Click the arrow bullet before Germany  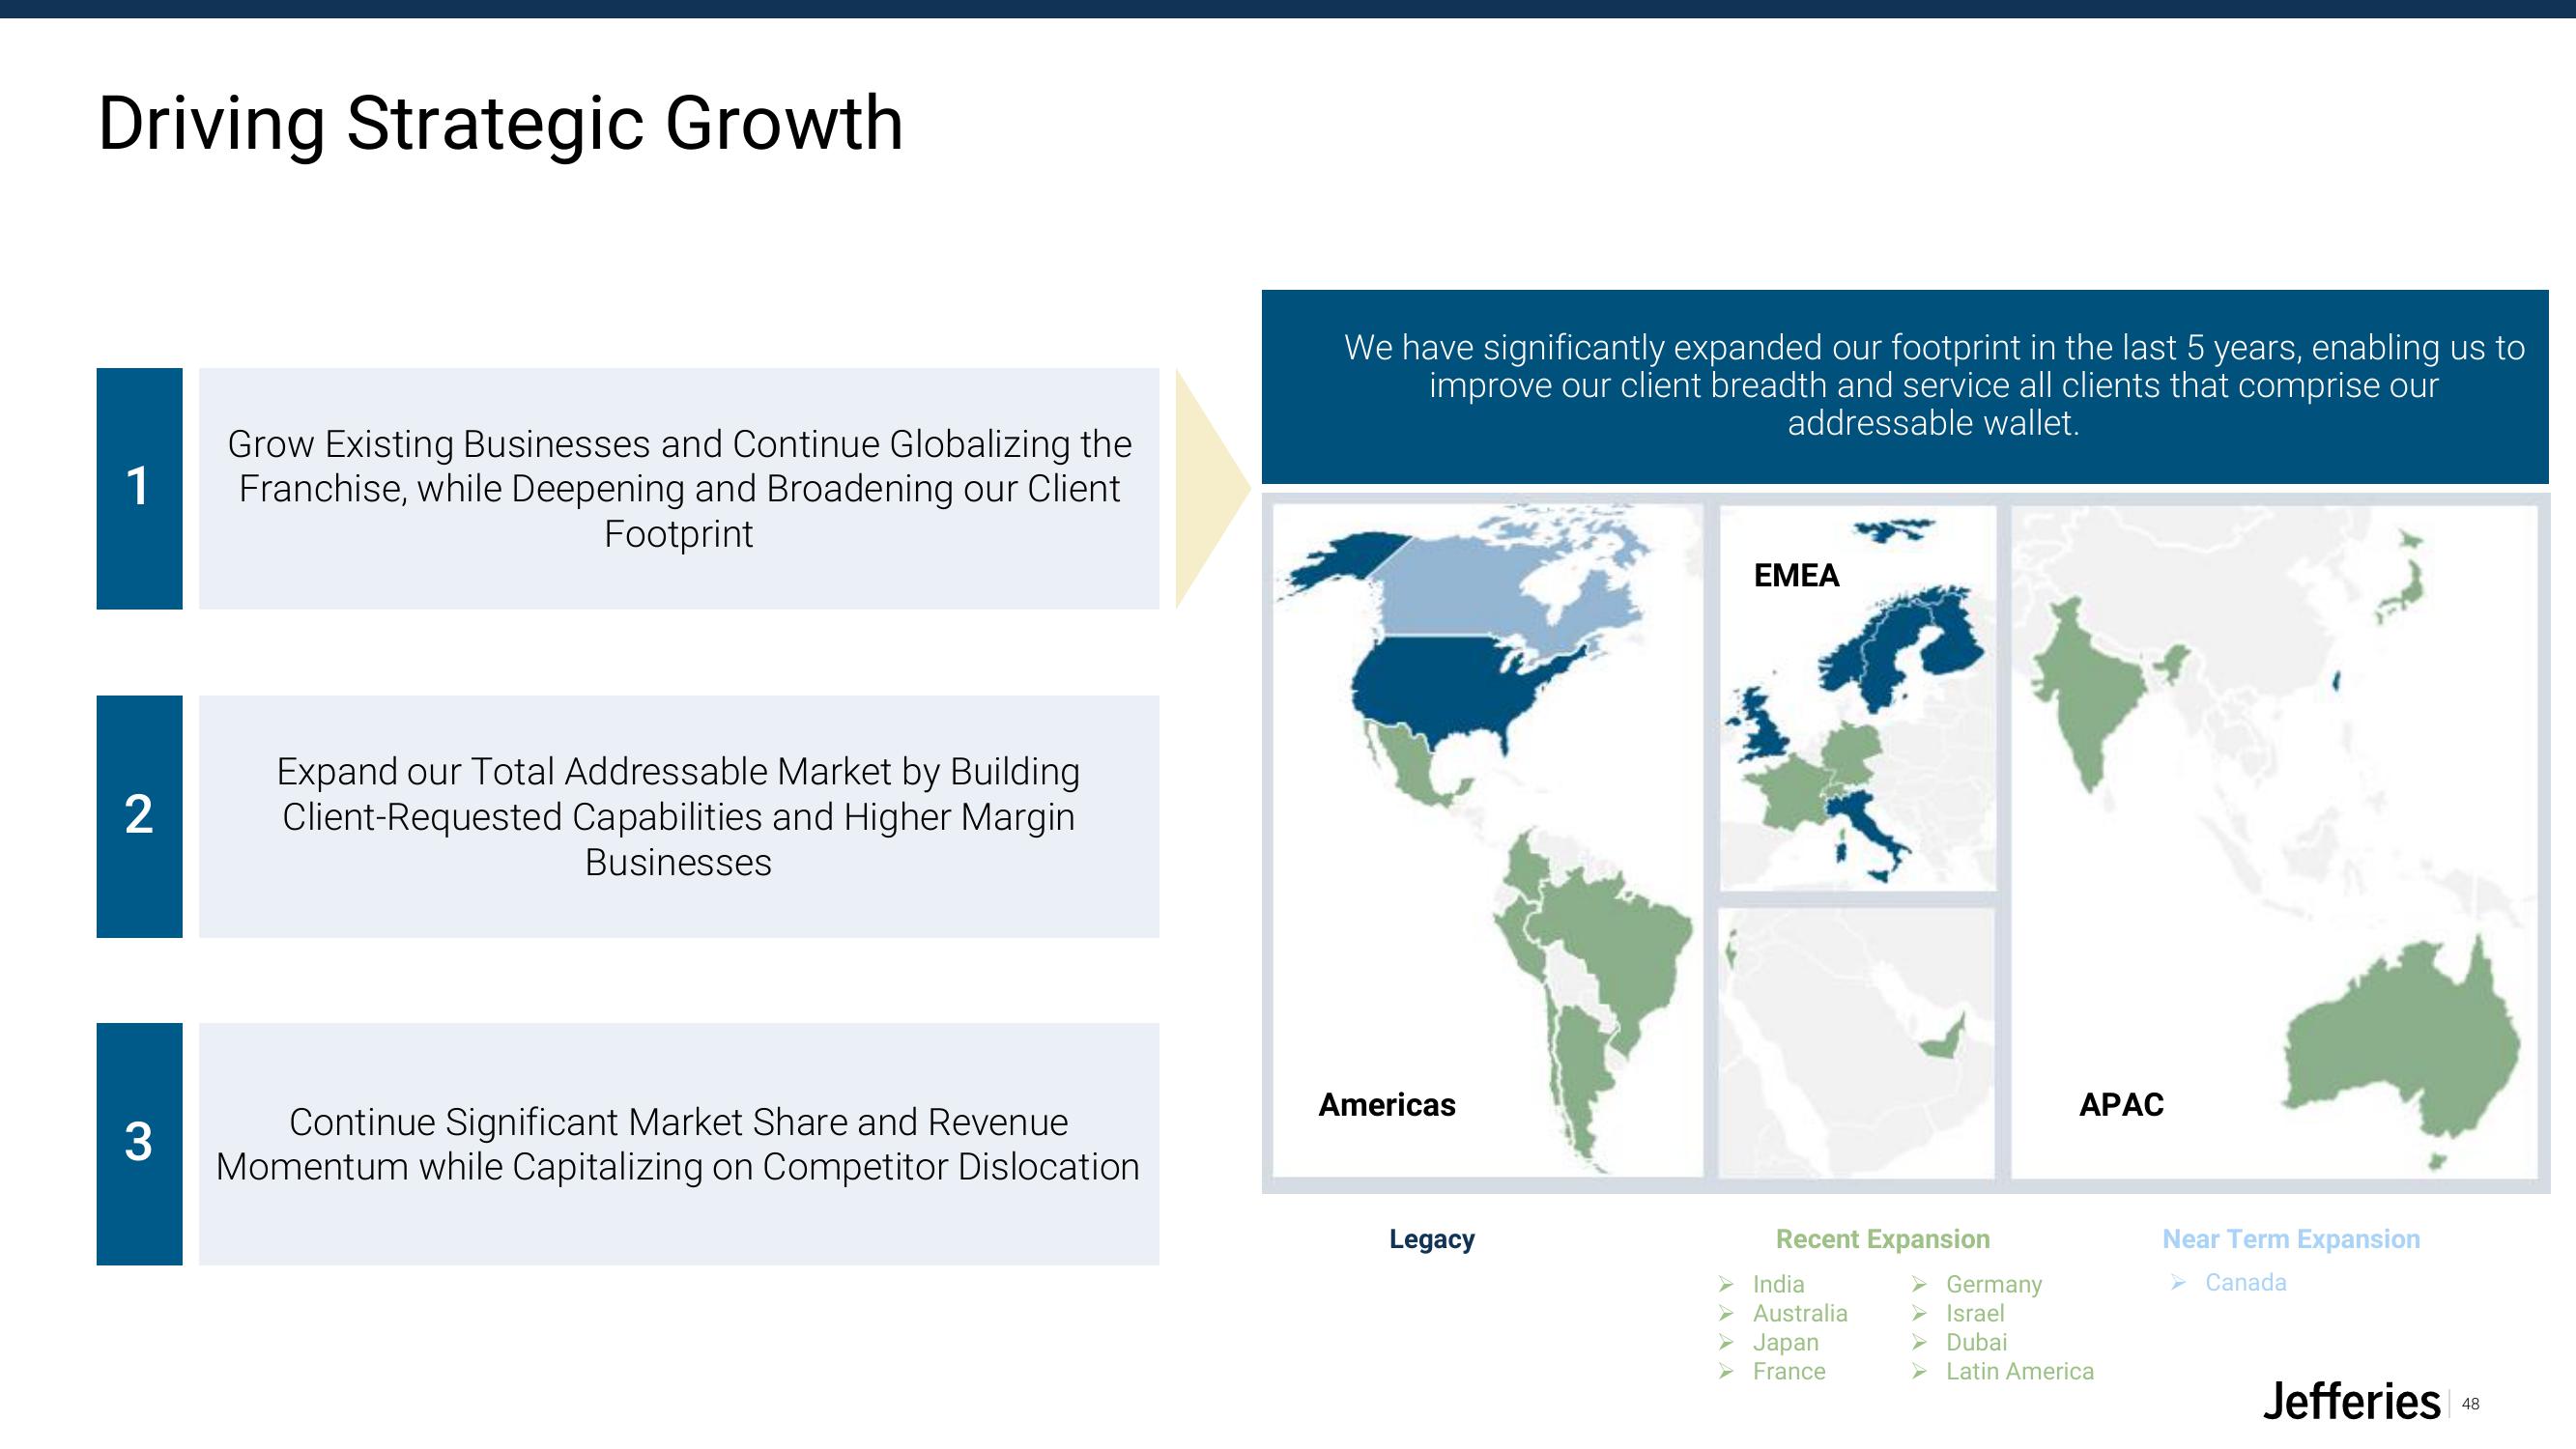1919,1284
